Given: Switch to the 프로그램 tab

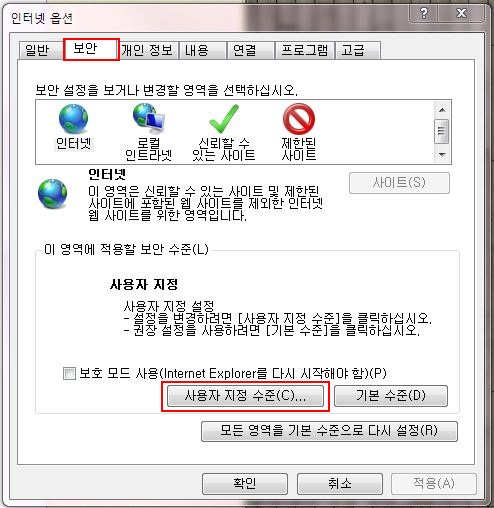Looking at the screenshot, I should click(304, 51).
